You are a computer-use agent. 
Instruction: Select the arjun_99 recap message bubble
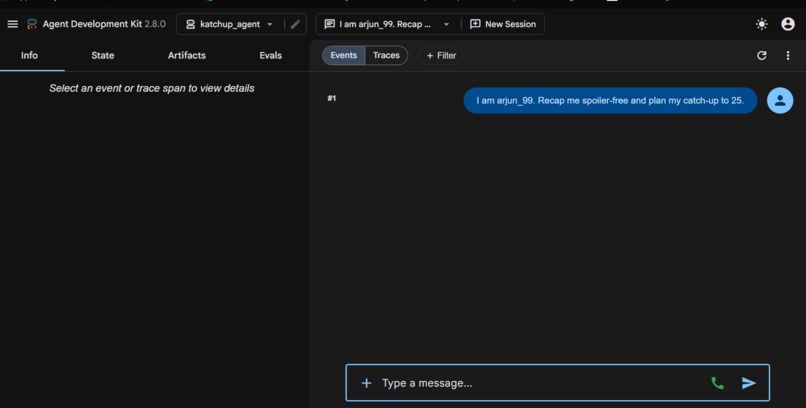[x=610, y=101]
